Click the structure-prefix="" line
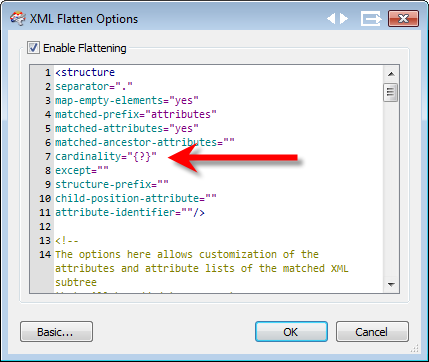Screen dimensions: 429x362 [x=112, y=184]
